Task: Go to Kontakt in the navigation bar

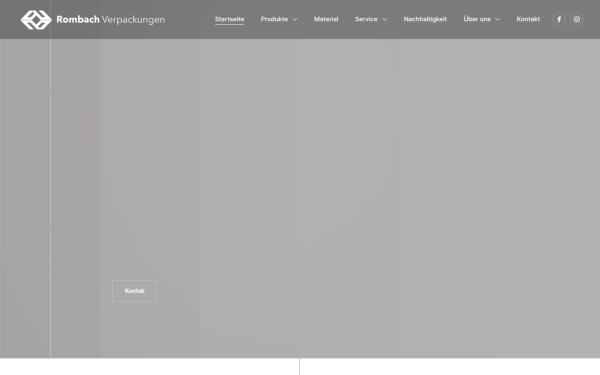Action: (x=528, y=19)
